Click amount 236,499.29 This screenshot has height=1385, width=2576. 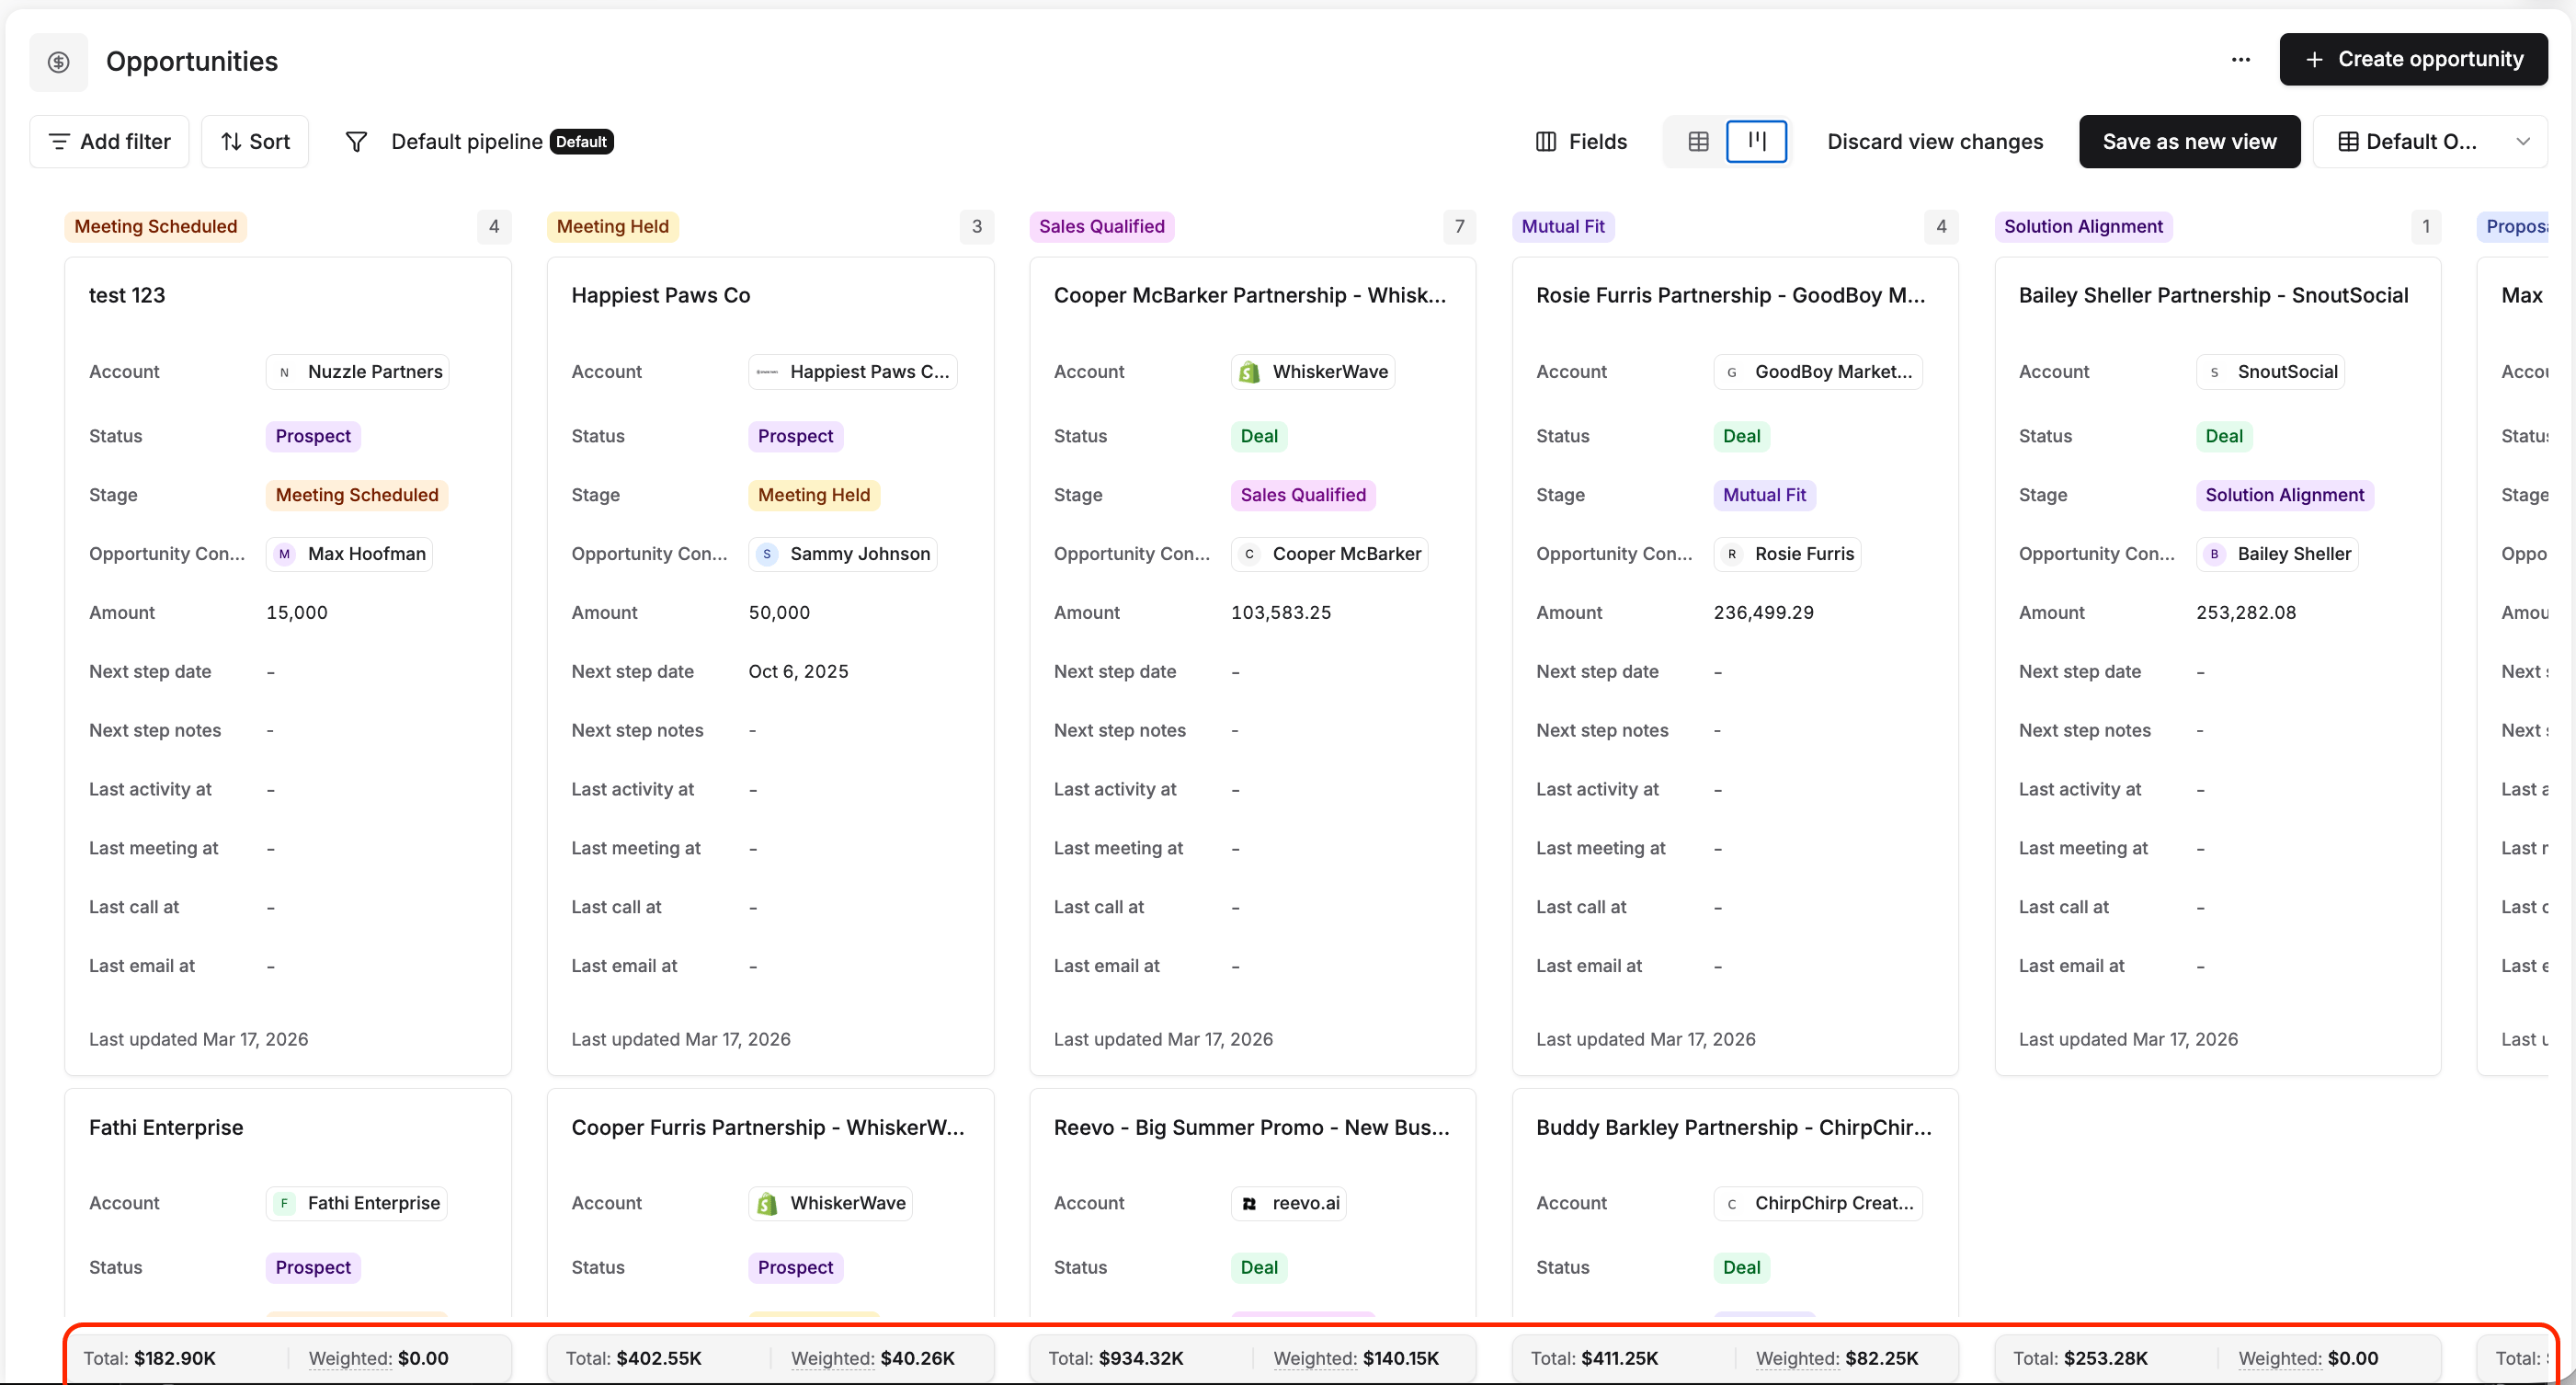click(x=1763, y=612)
